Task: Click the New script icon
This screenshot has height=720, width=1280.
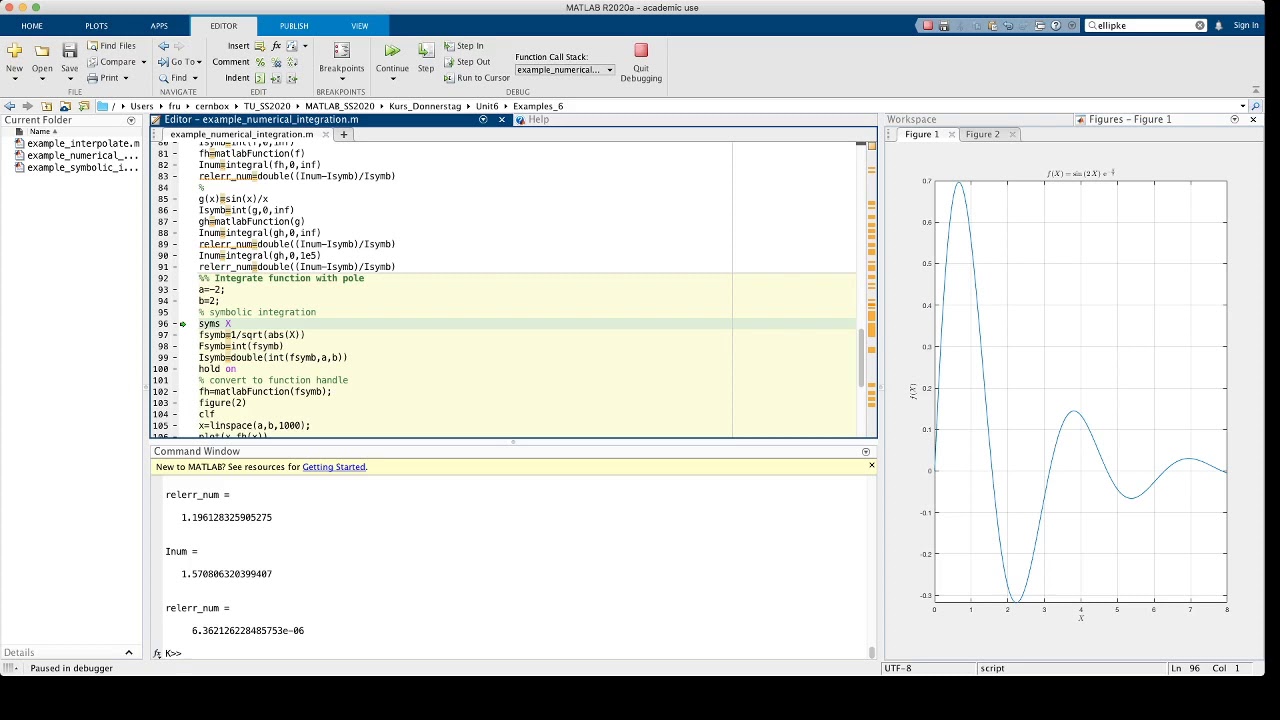Action: click(14, 51)
